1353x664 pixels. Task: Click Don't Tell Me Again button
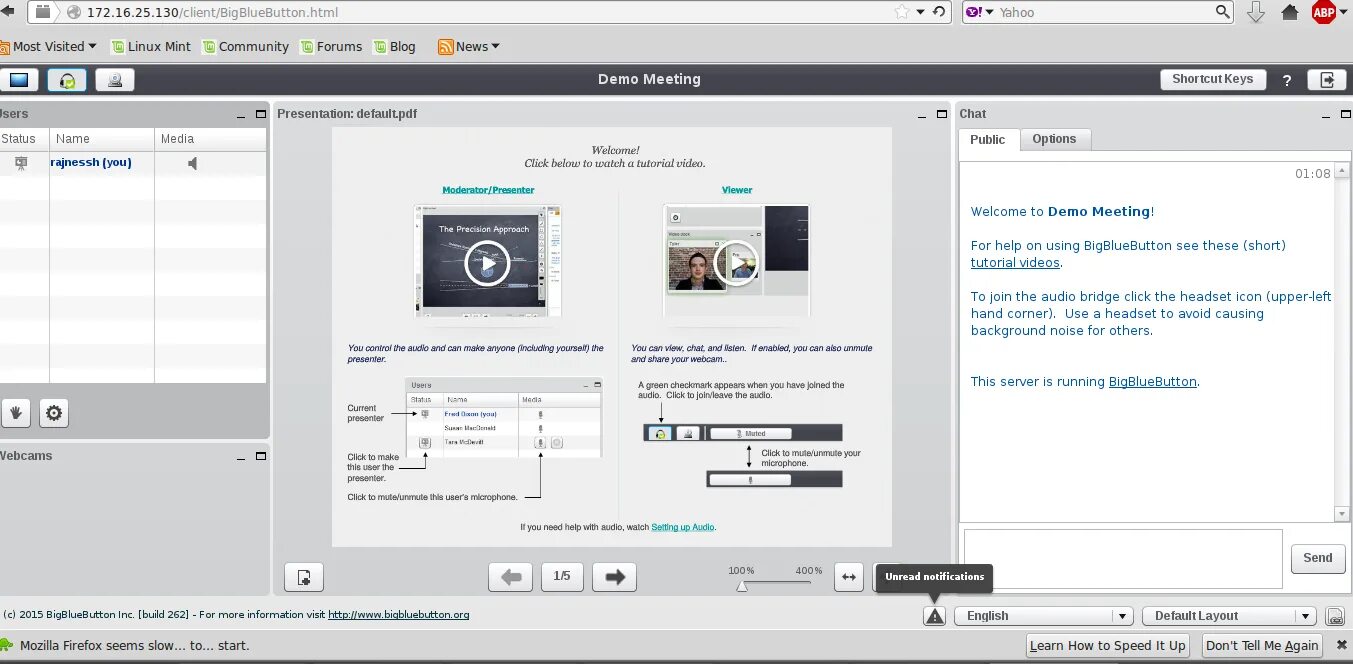point(1262,646)
